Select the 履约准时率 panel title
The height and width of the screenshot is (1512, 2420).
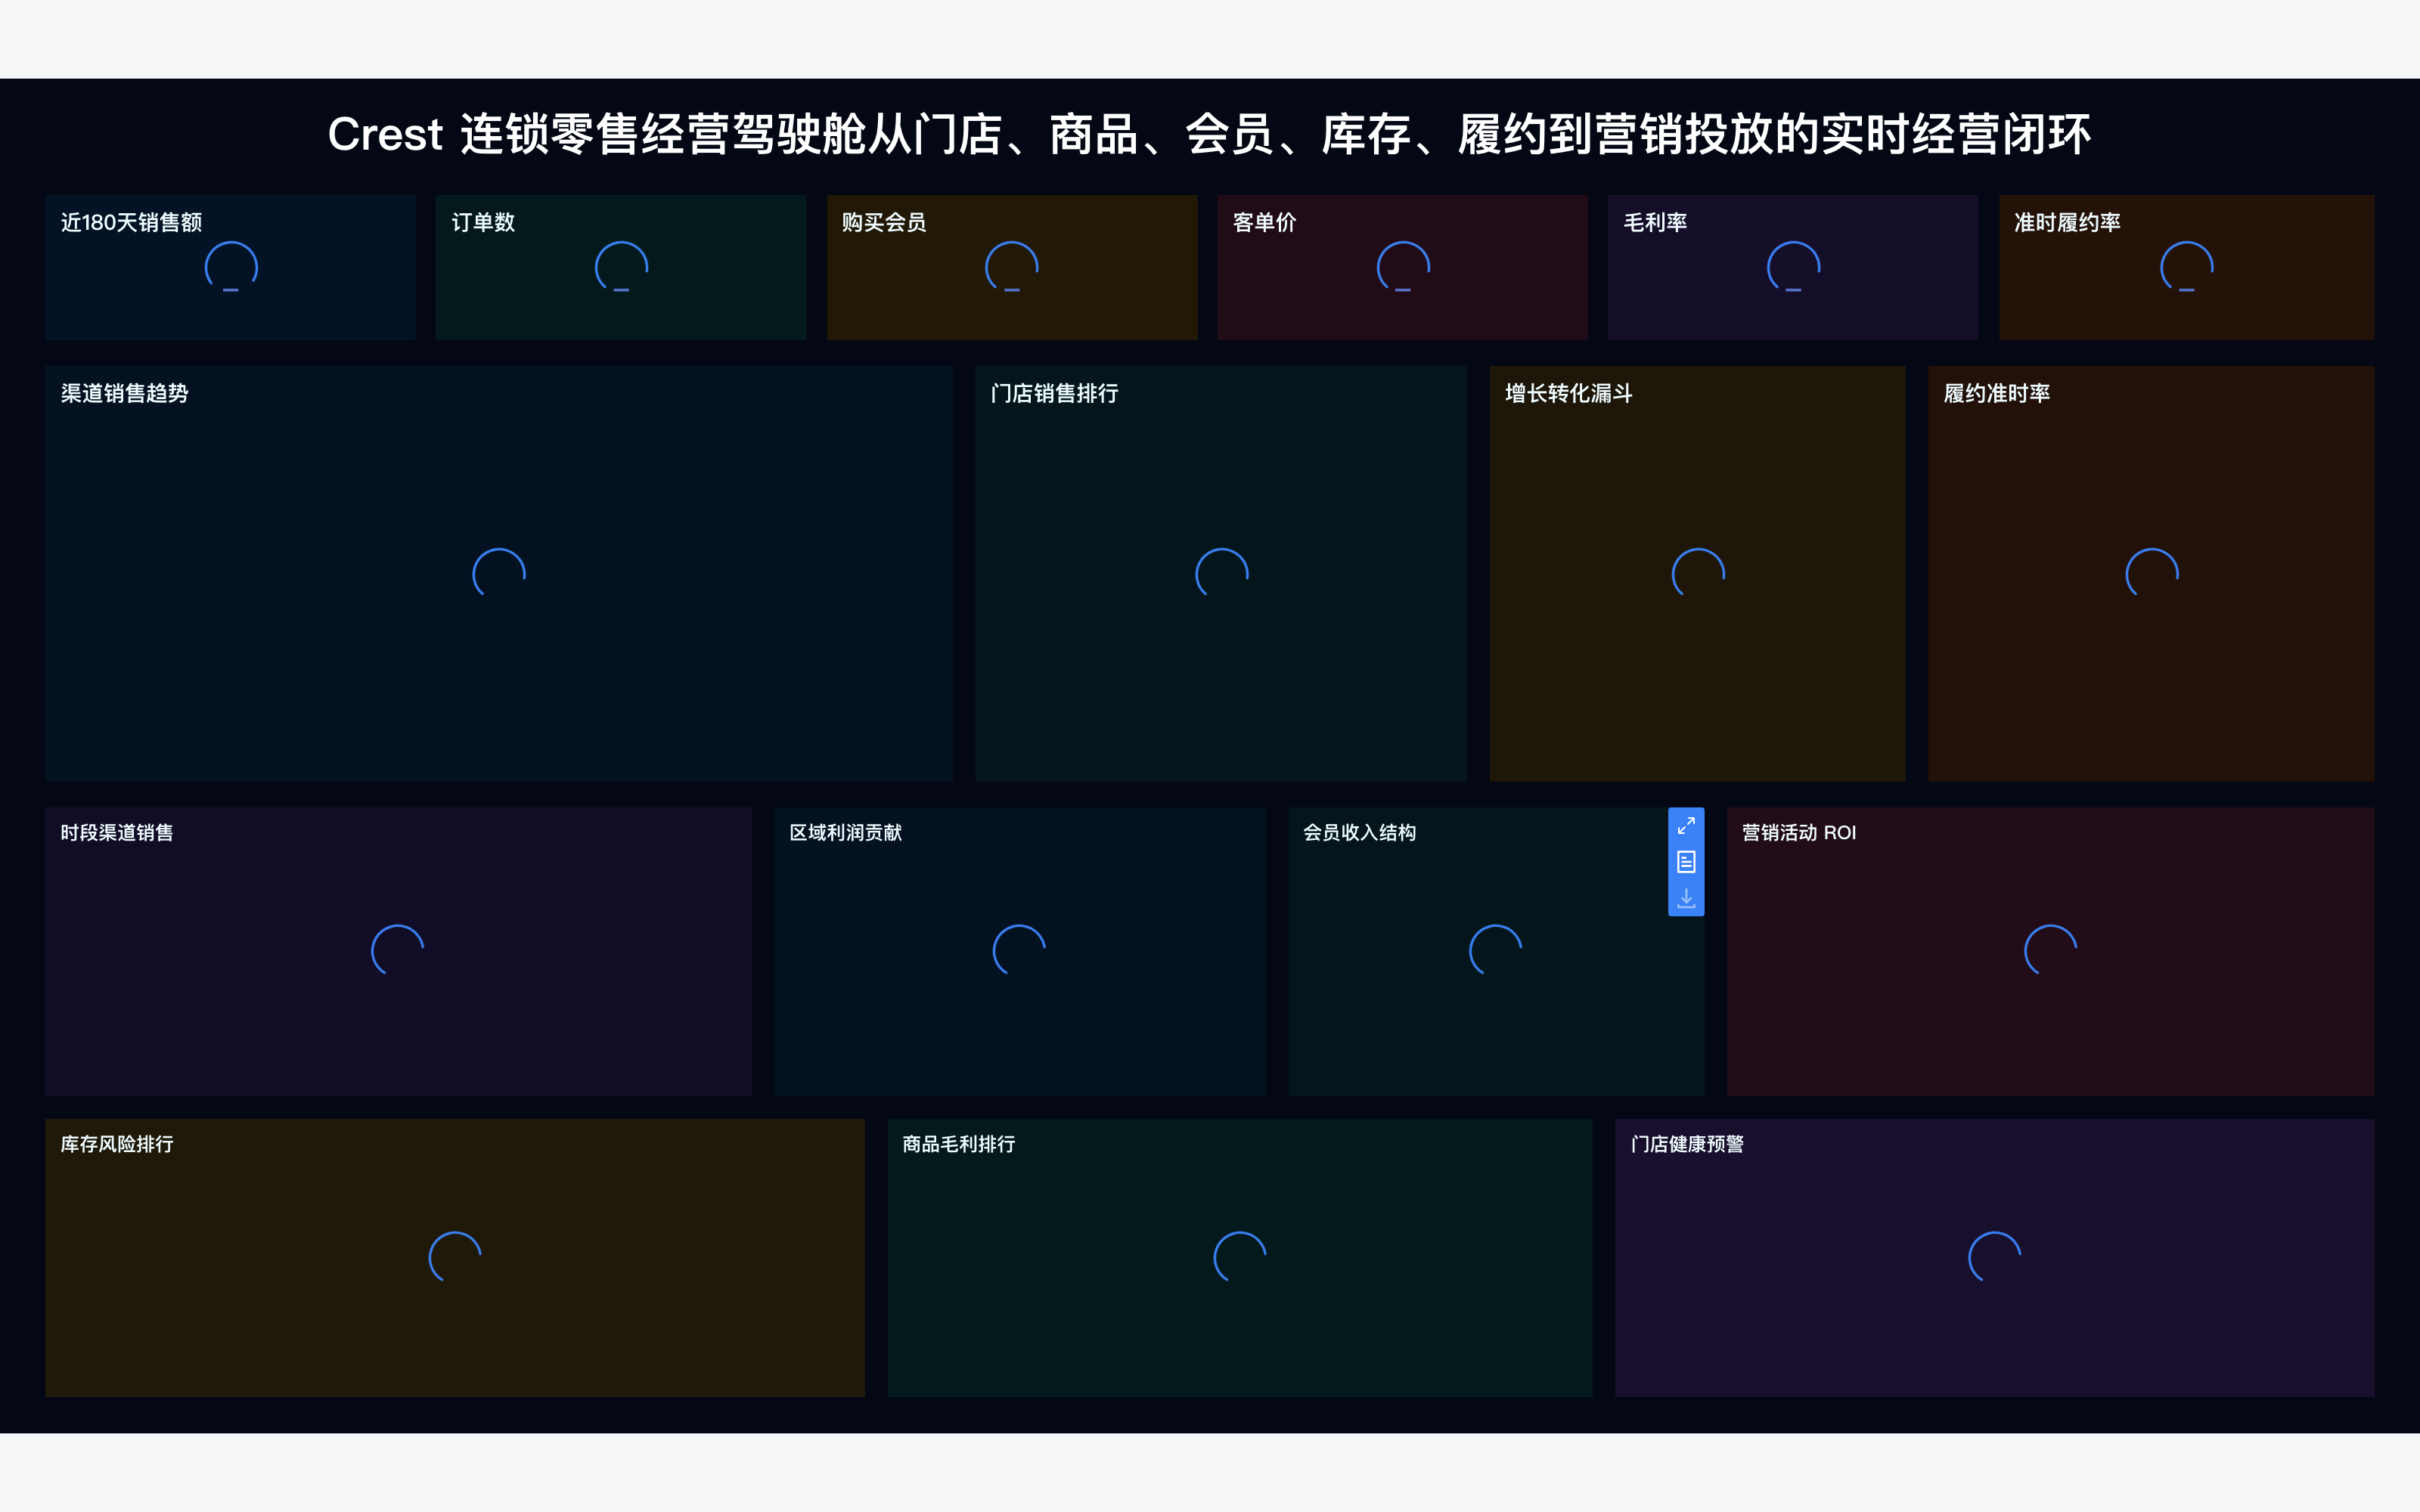pyautogui.click(x=1996, y=393)
